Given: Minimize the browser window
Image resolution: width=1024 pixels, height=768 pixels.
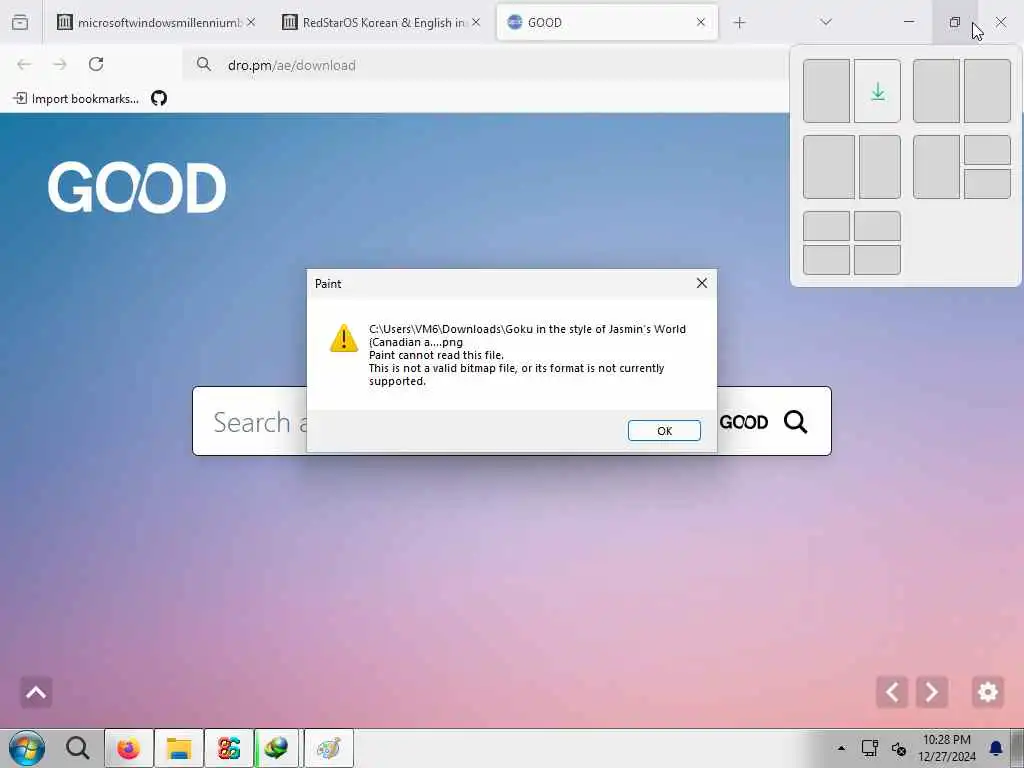Looking at the screenshot, I should click(x=909, y=22).
